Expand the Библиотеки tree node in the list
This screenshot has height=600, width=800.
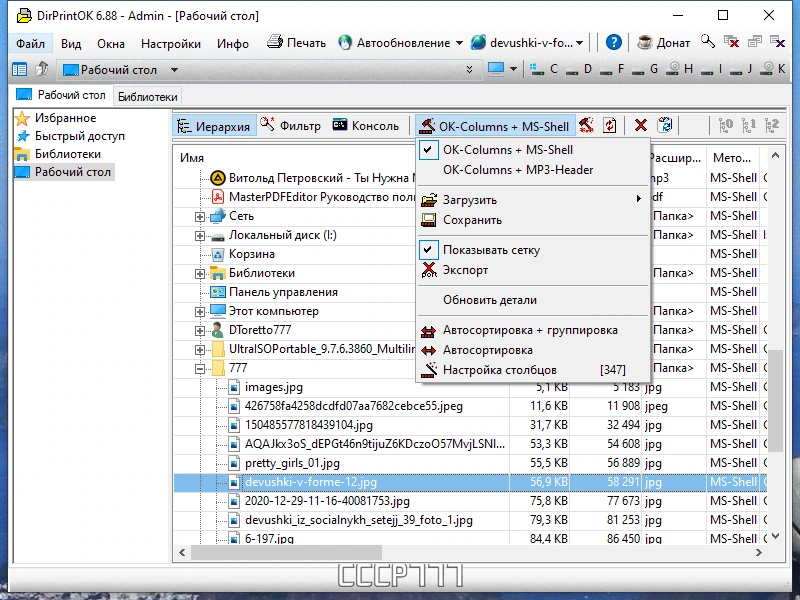200,274
